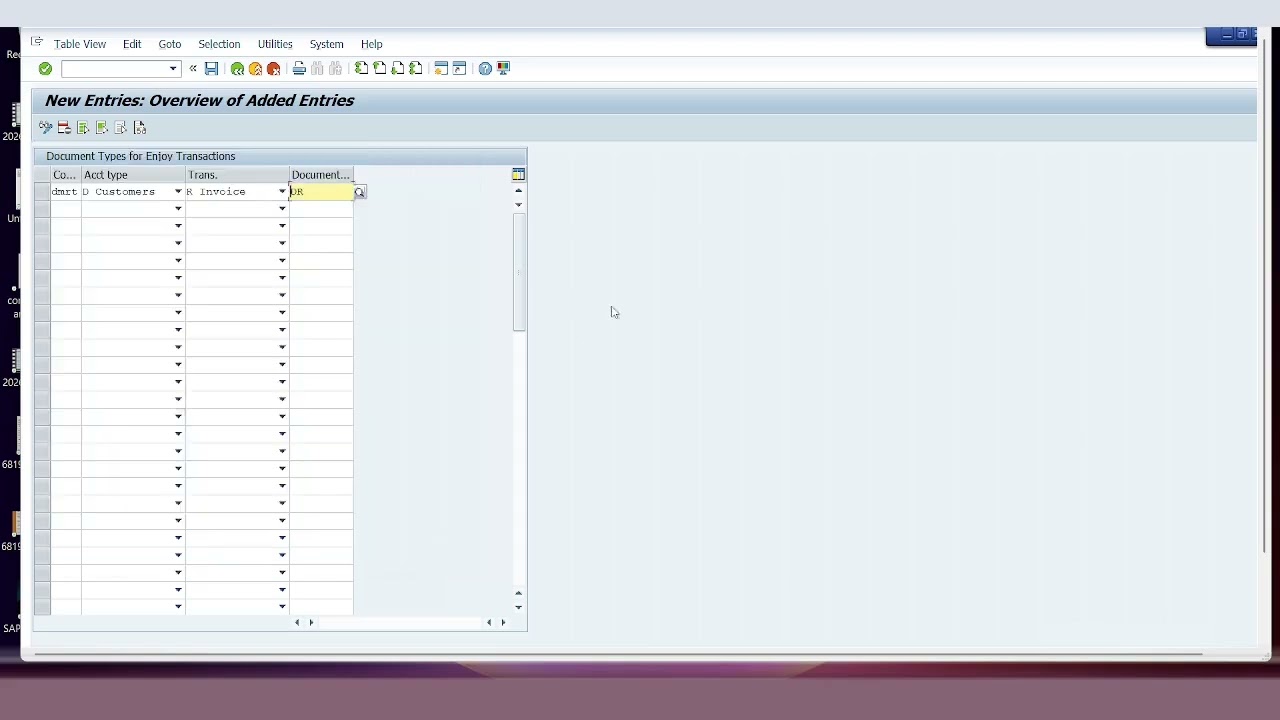Viewport: 1280px width, 720px height.
Task: Expand the command field dropdown arrow
Action: pyautogui.click(x=173, y=69)
